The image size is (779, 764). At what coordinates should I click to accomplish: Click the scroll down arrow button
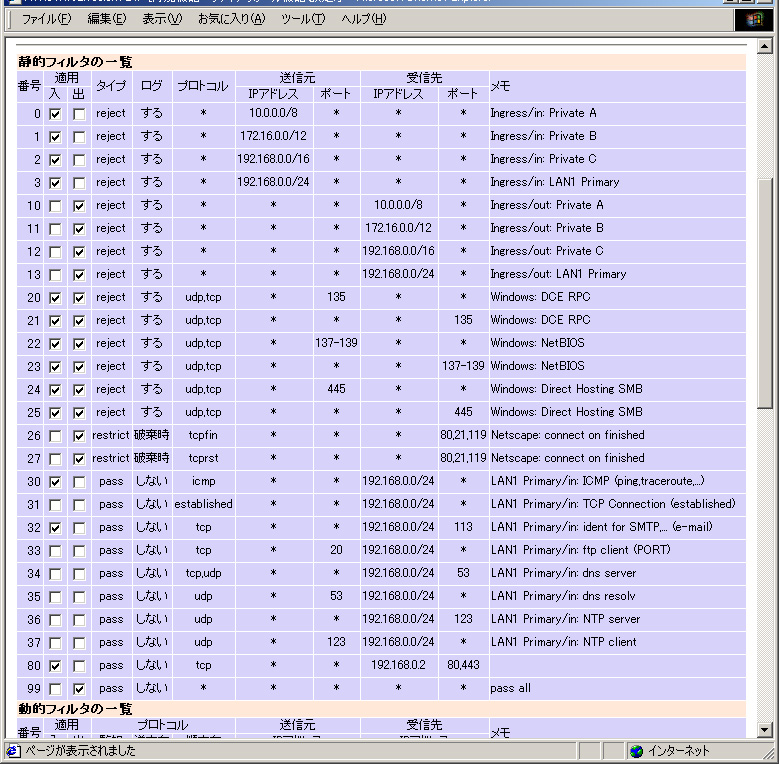tap(765, 730)
